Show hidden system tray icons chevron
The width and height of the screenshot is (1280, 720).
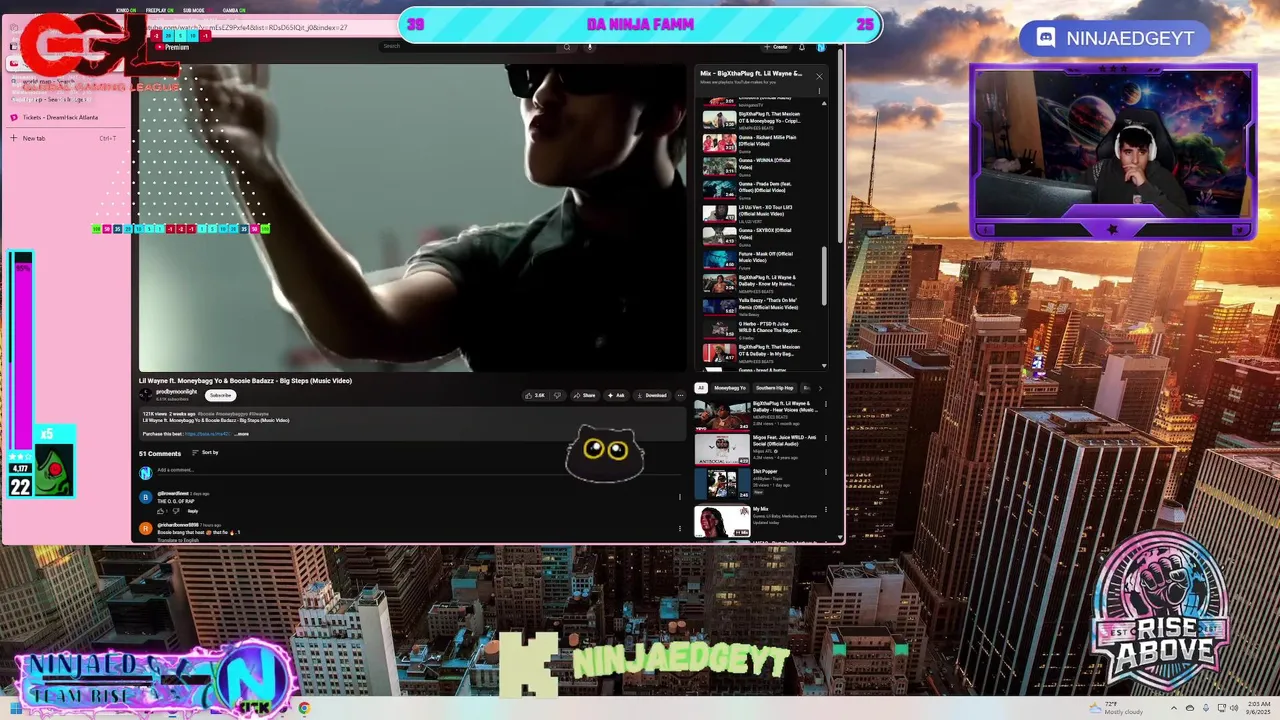(x=1174, y=708)
